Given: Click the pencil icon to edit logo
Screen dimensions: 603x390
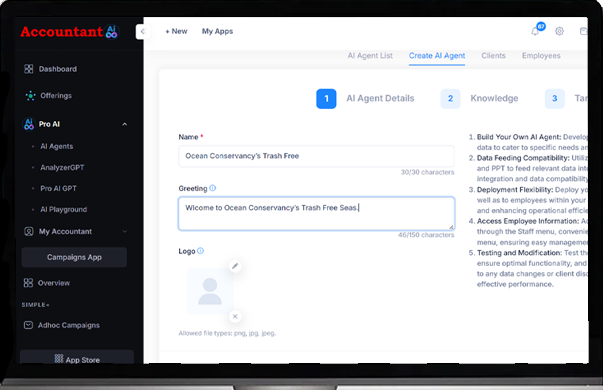Looking at the screenshot, I should point(235,266).
